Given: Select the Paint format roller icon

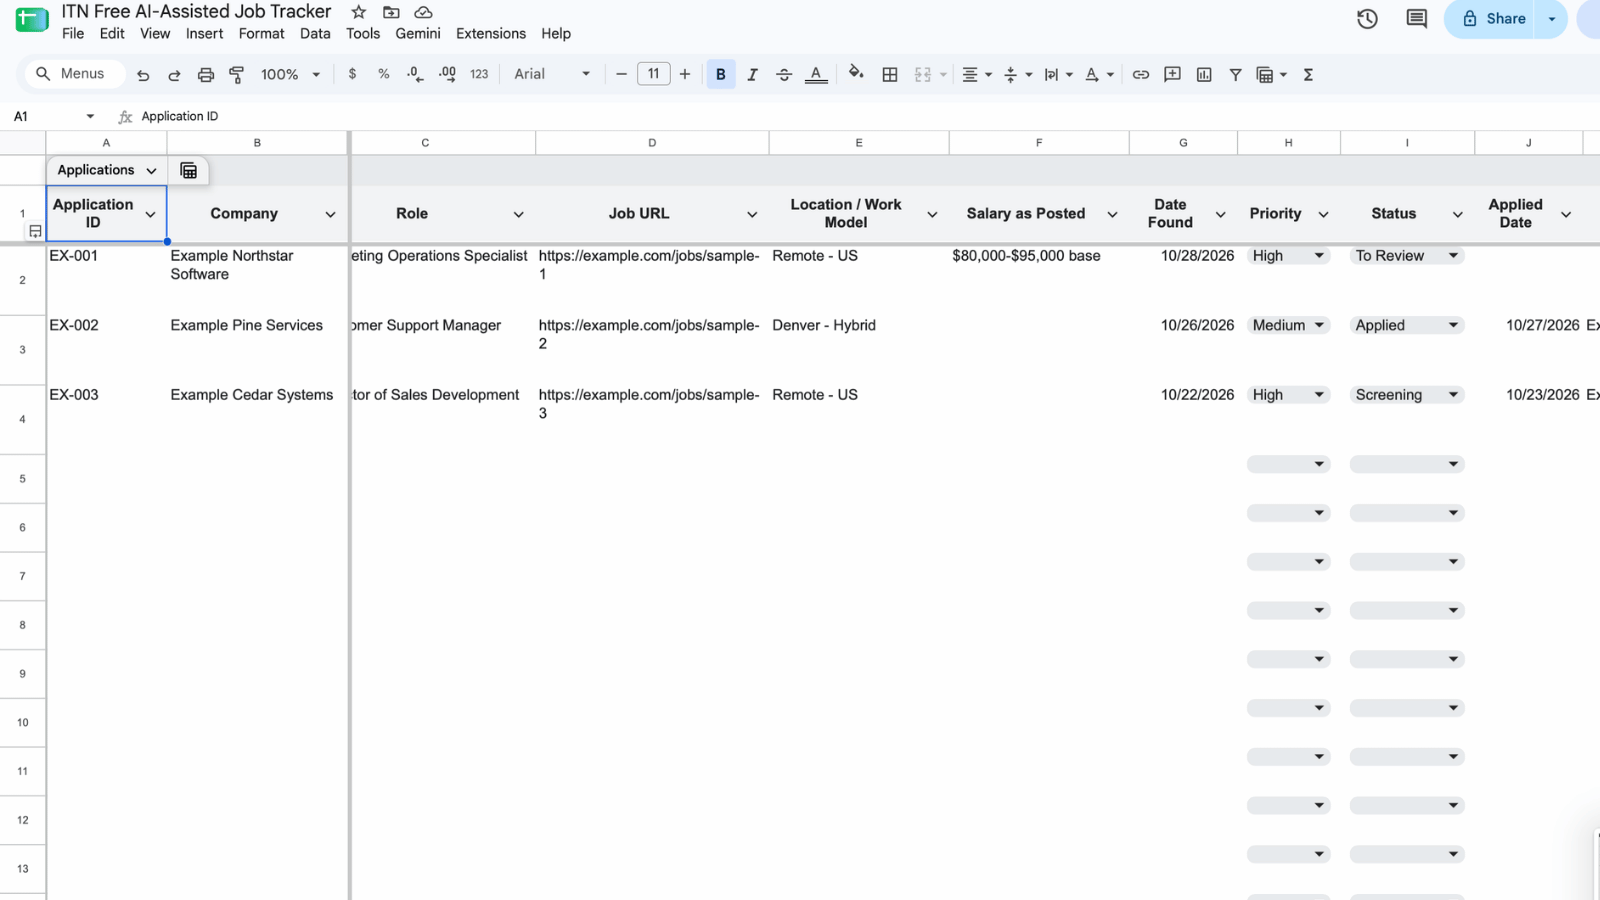Looking at the screenshot, I should click(x=237, y=75).
